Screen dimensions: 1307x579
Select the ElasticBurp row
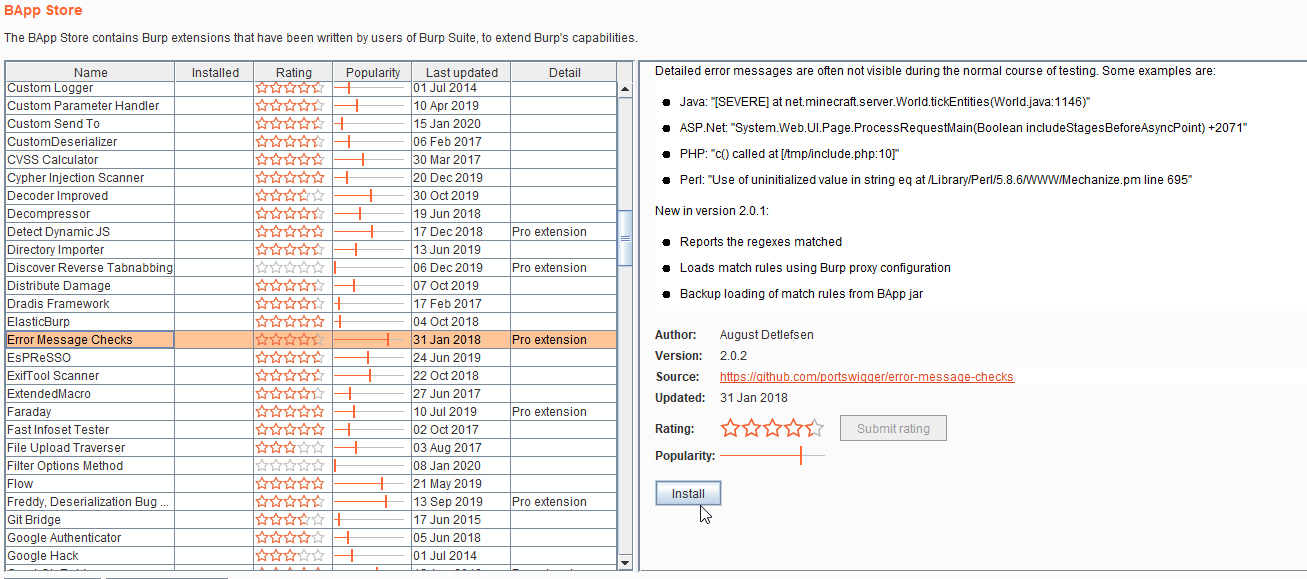tap(311, 322)
